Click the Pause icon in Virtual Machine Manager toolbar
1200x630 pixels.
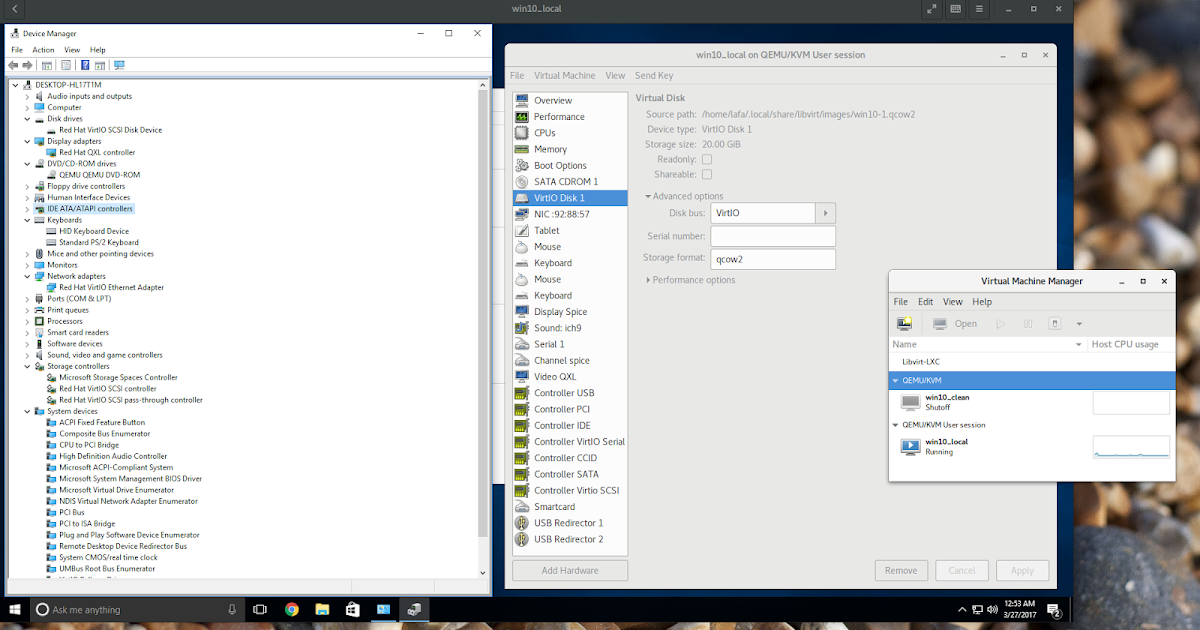point(1027,323)
